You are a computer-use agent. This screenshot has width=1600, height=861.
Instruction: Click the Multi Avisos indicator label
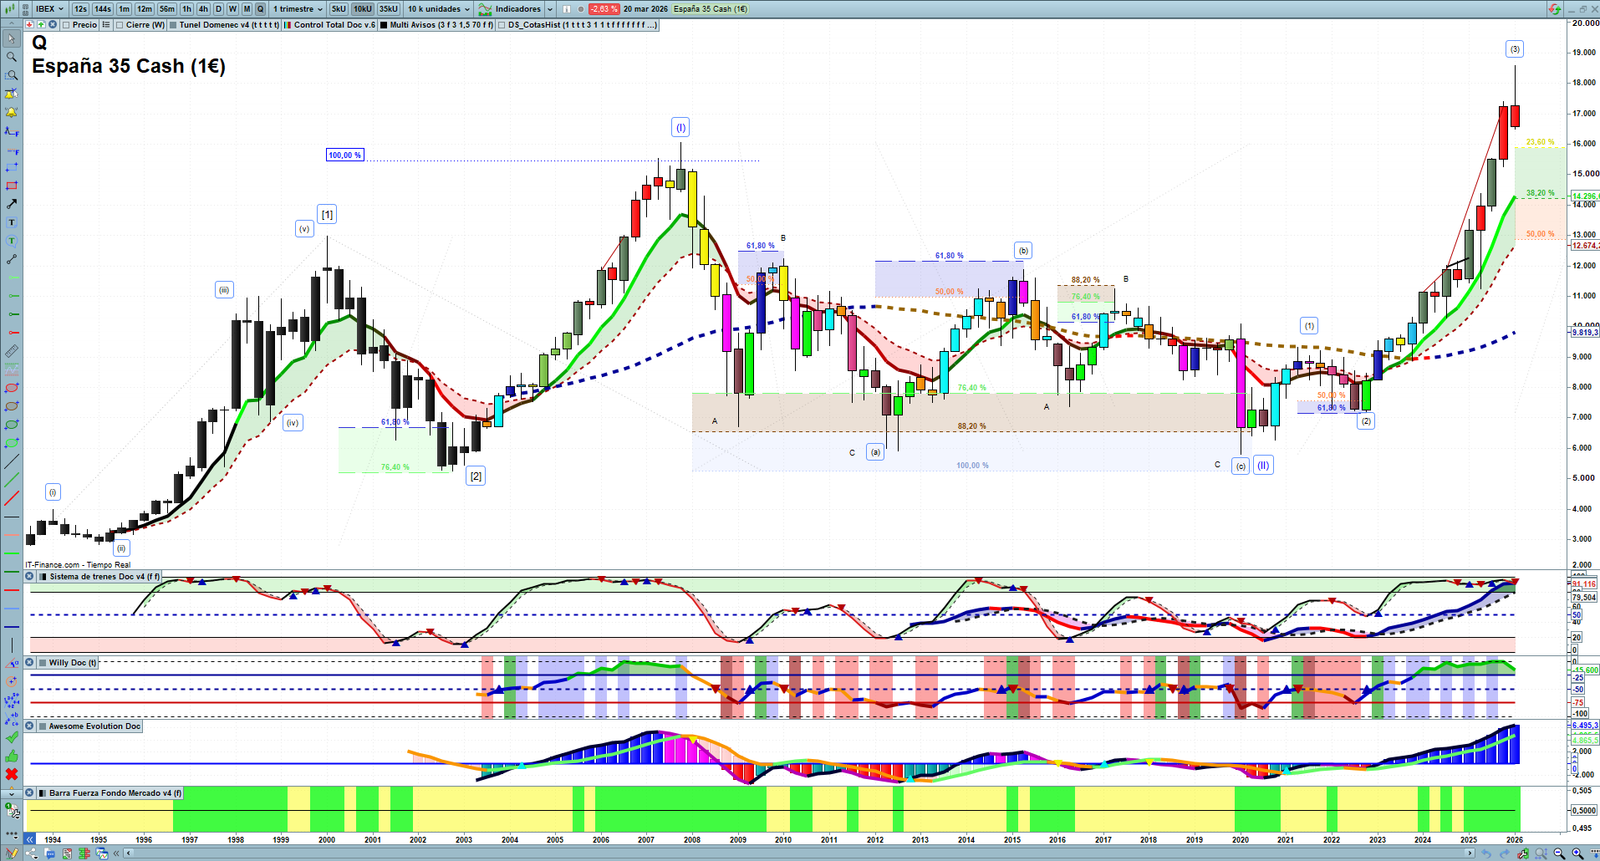point(442,25)
